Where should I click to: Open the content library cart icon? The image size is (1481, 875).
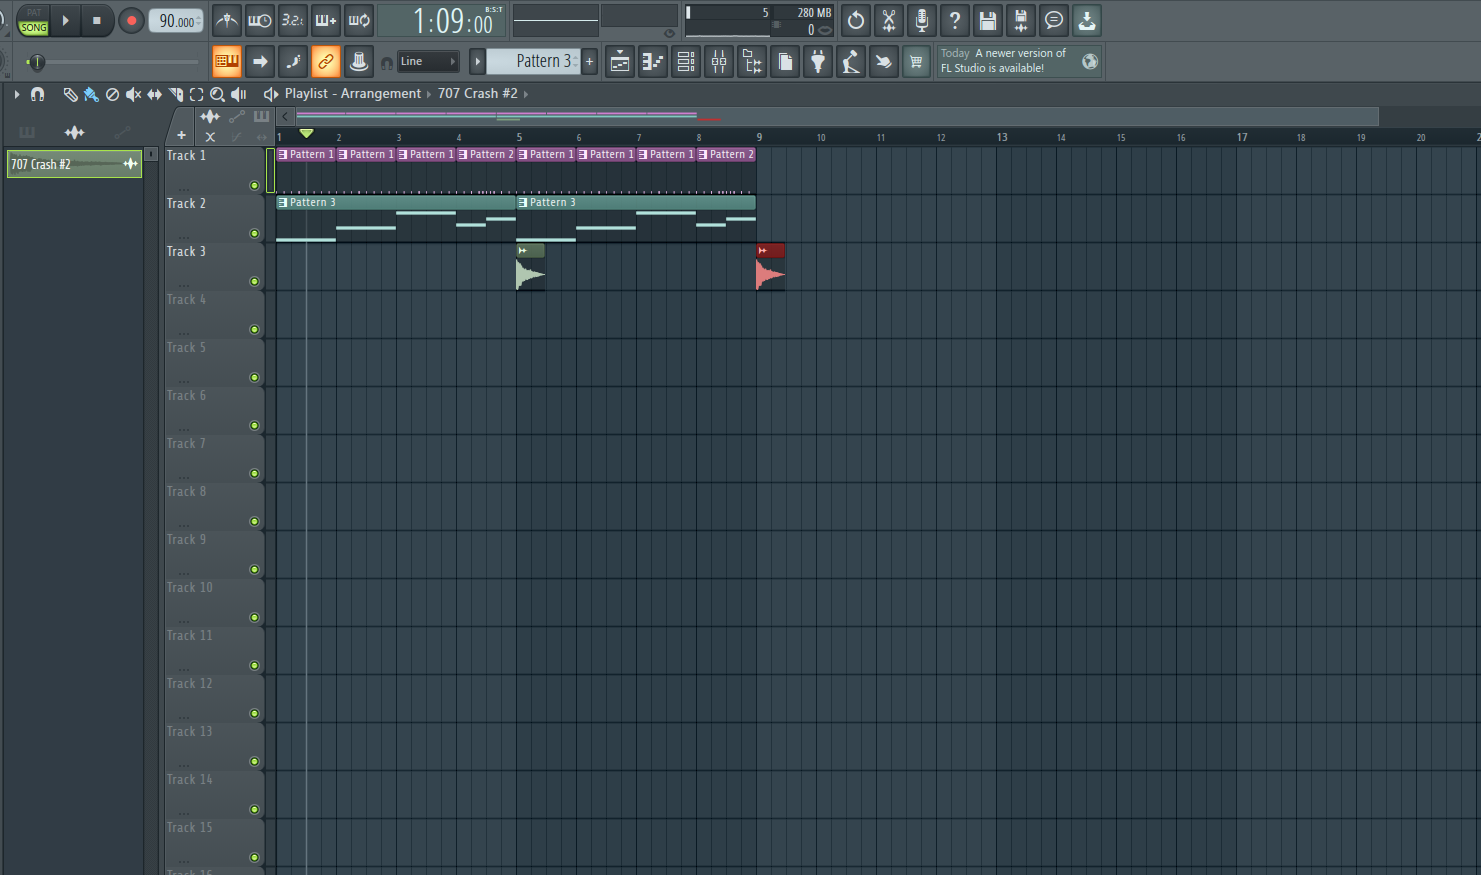pos(916,62)
